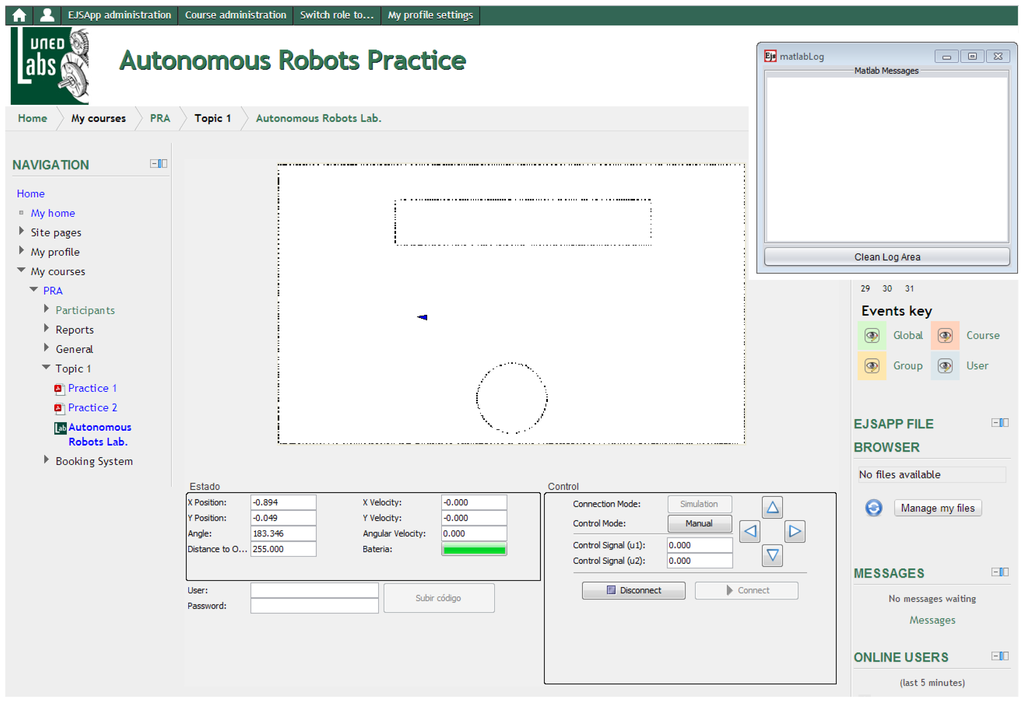Click the User input field
Screen dimensions: 1024x702
click(314, 591)
